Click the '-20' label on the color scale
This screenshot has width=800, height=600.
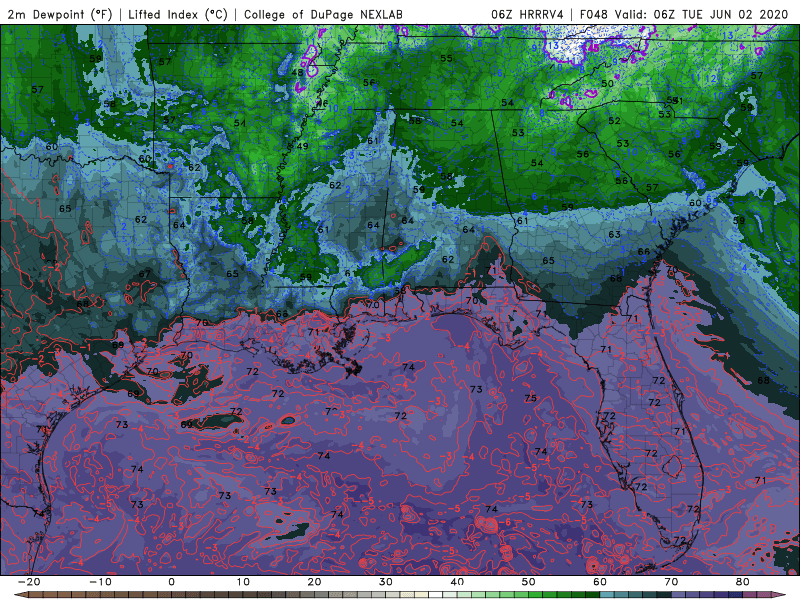tap(29, 582)
